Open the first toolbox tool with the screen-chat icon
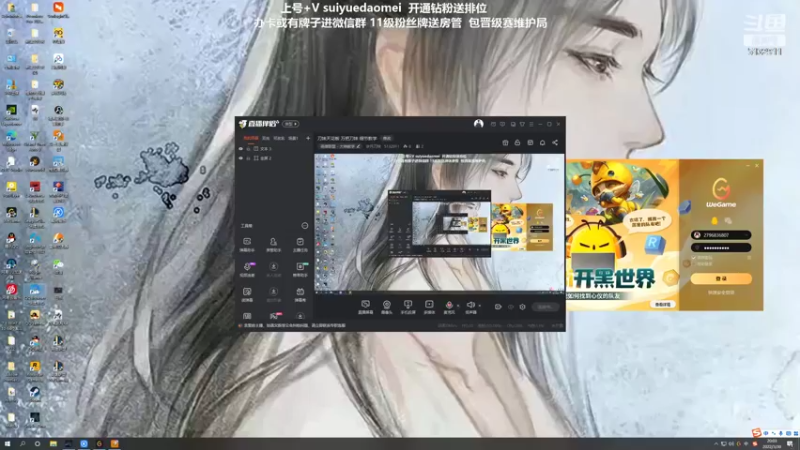This screenshot has height=450, width=800. [247, 244]
